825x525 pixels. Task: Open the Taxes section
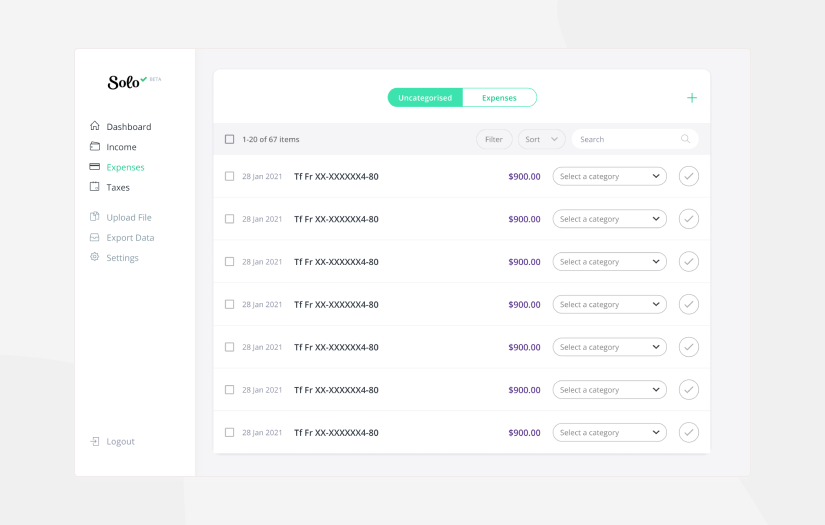click(109, 187)
